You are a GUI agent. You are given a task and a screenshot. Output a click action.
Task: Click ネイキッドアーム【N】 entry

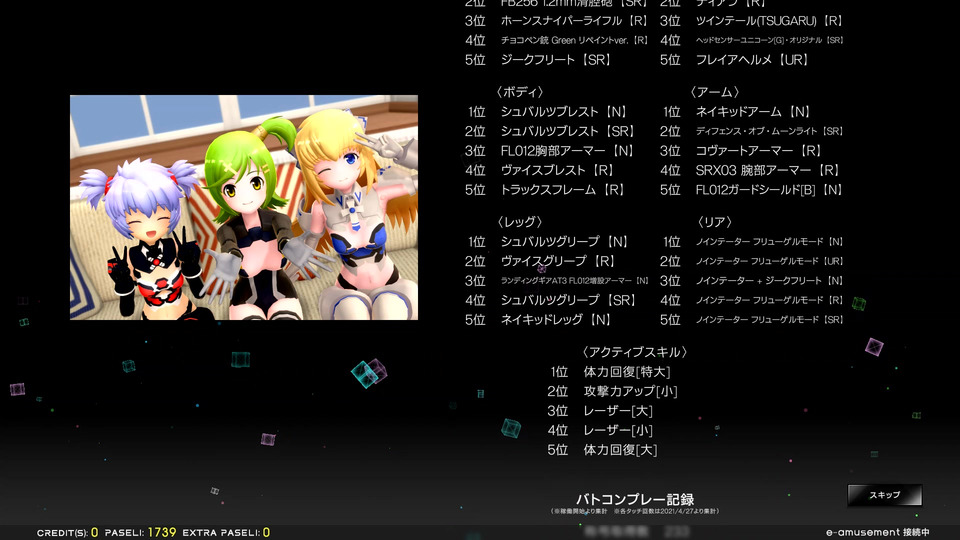753,112
